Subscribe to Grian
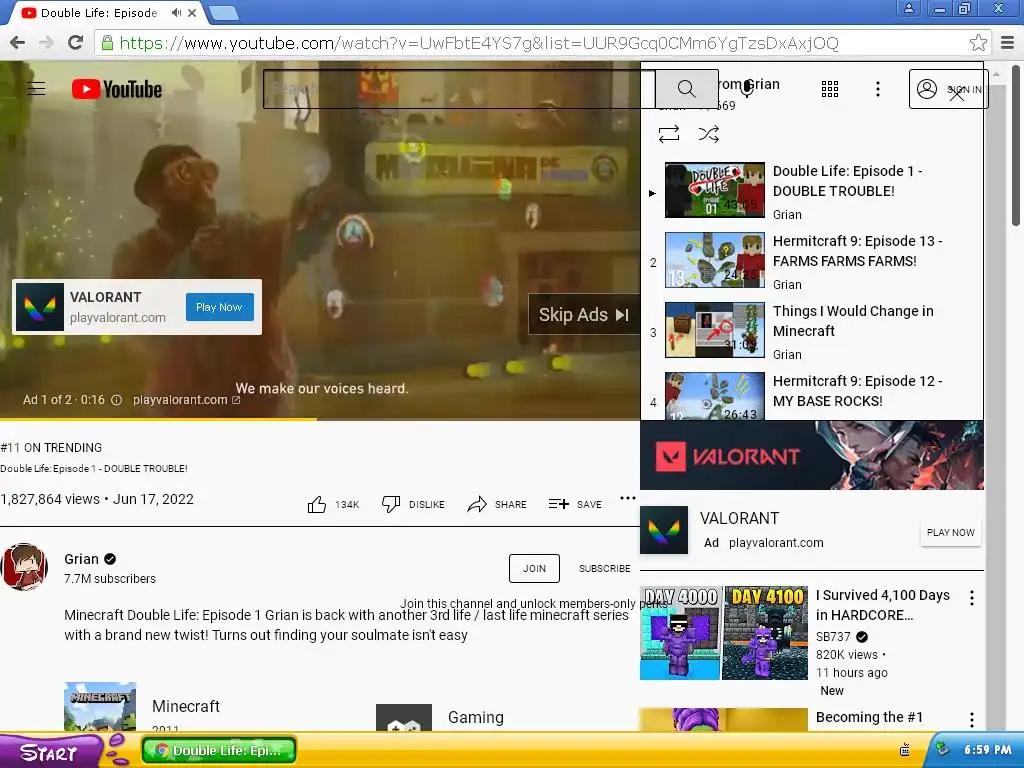Screen dimensions: 1024x768 (605, 568)
